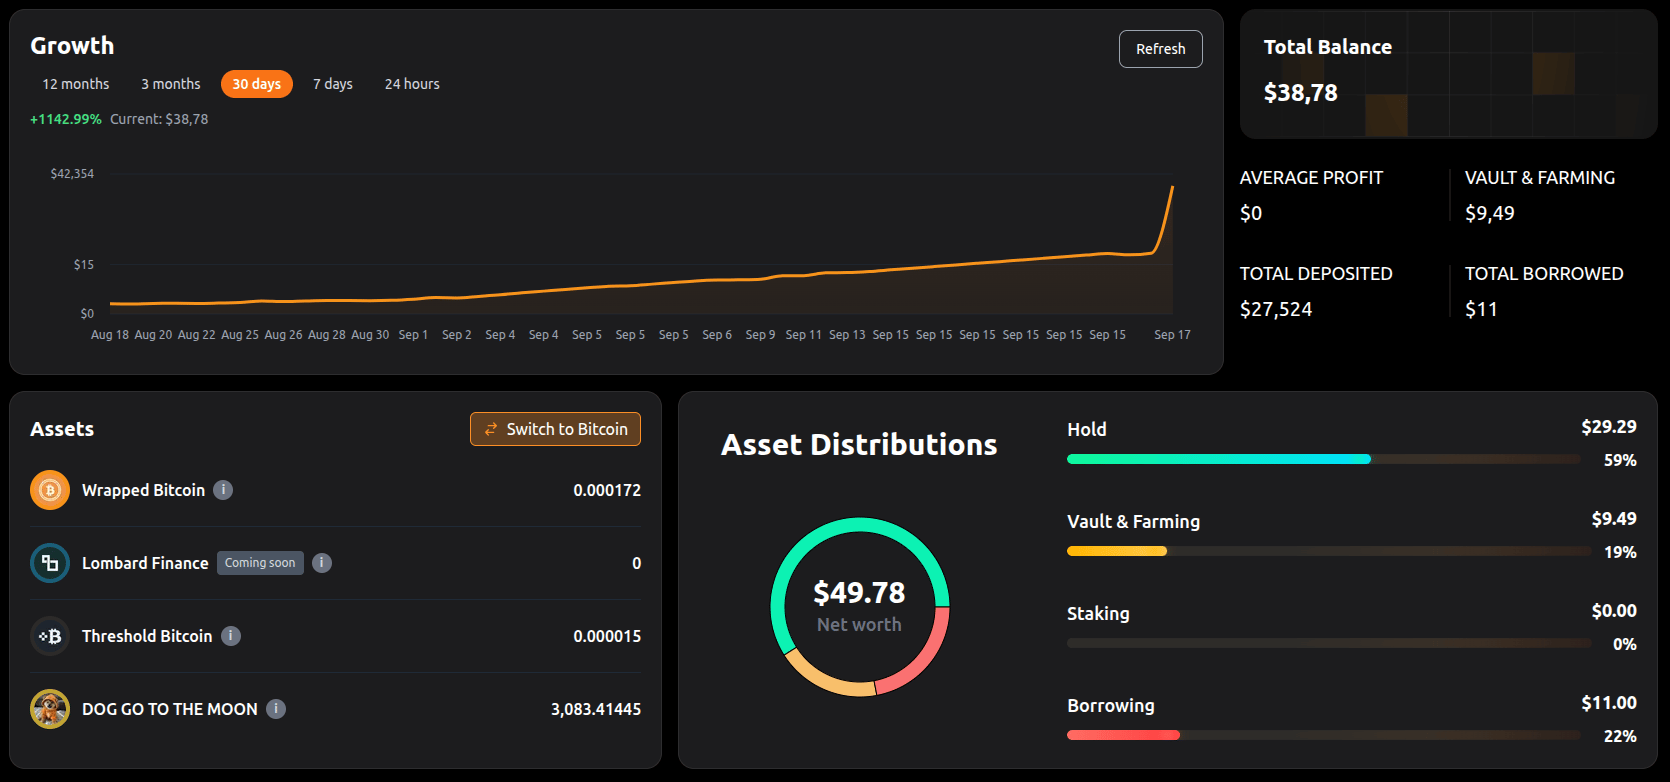1670x782 pixels.
Task: Click the Hold distribution progress bar
Action: coord(1324,459)
